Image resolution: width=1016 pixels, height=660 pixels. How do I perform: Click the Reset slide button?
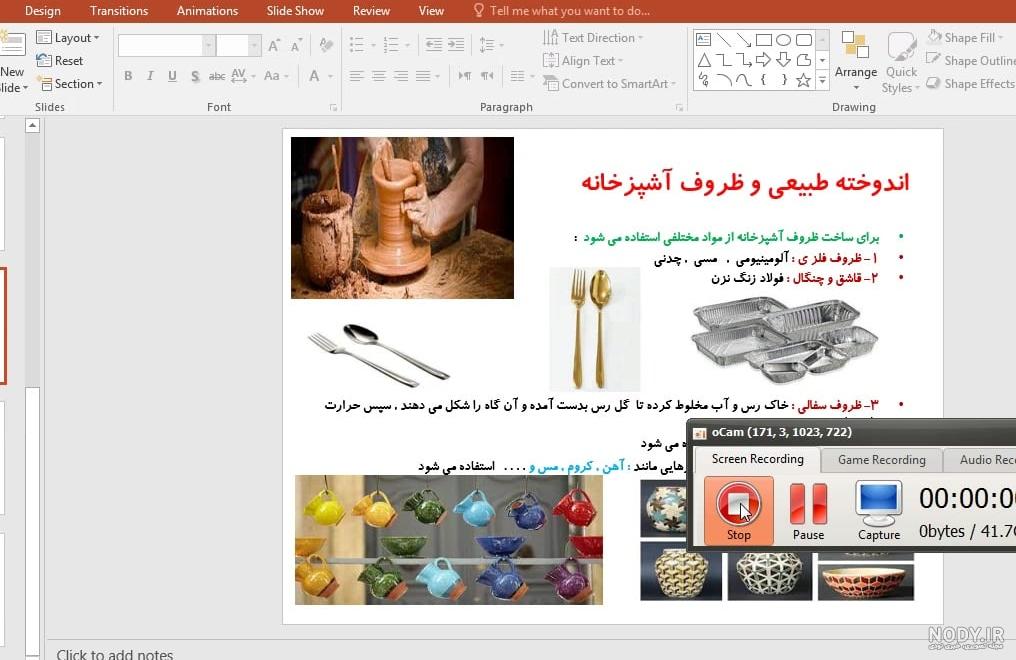pos(60,61)
